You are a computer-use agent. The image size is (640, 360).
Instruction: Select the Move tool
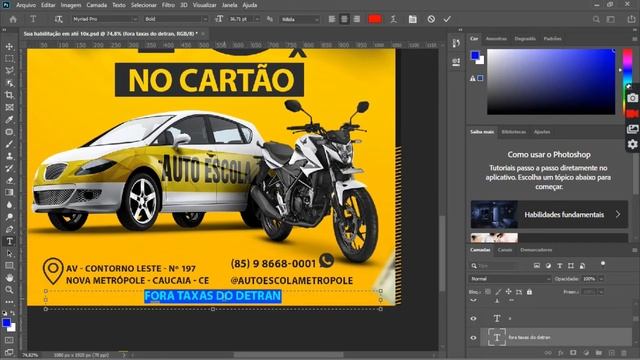[9, 47]
